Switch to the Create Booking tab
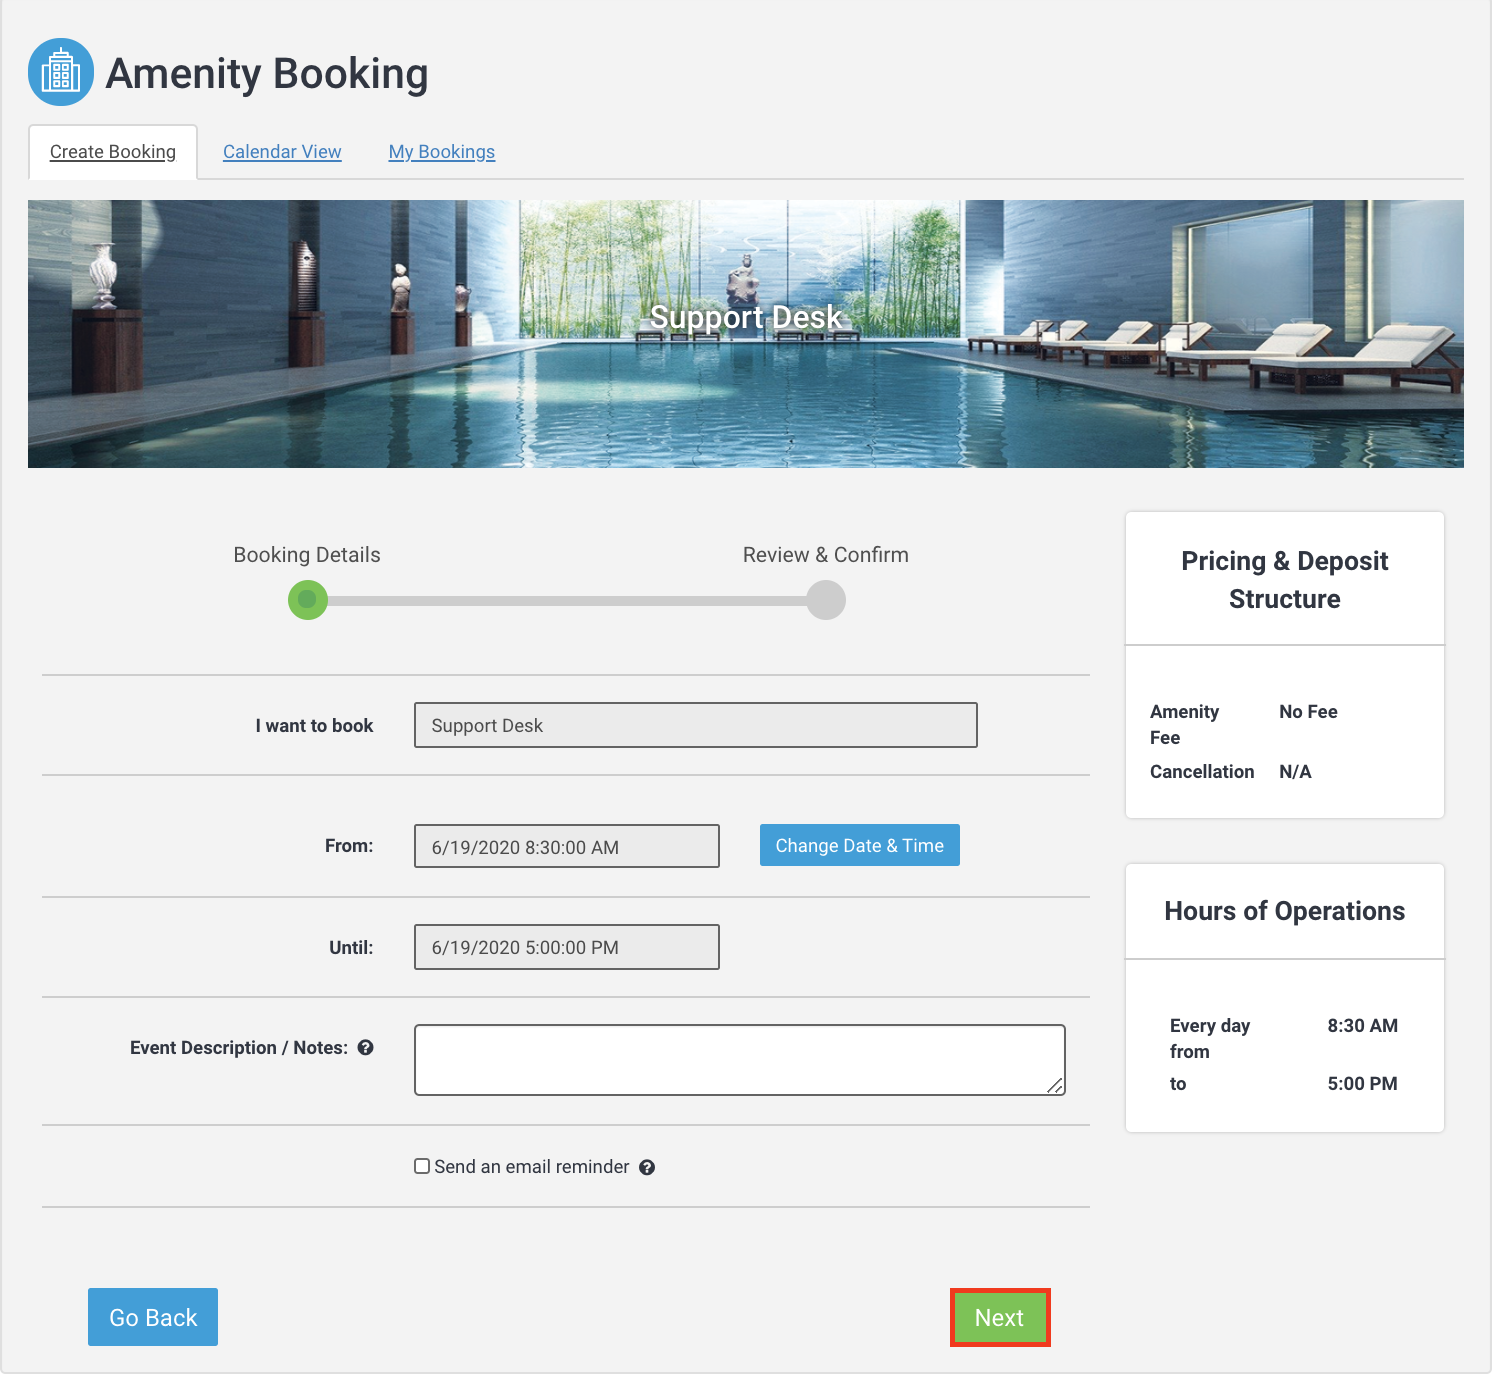Viewport: 1492px width, 1378px height. pos(113,152)
